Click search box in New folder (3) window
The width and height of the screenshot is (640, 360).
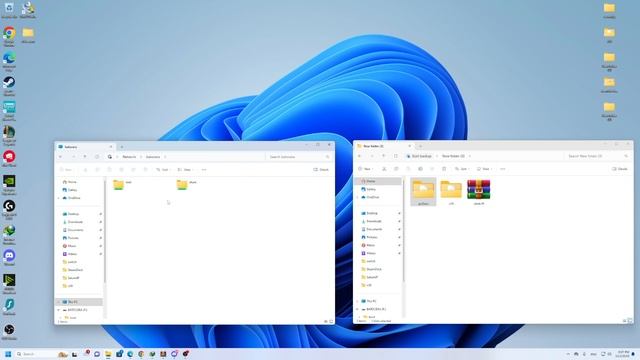(x=597, y=156)
